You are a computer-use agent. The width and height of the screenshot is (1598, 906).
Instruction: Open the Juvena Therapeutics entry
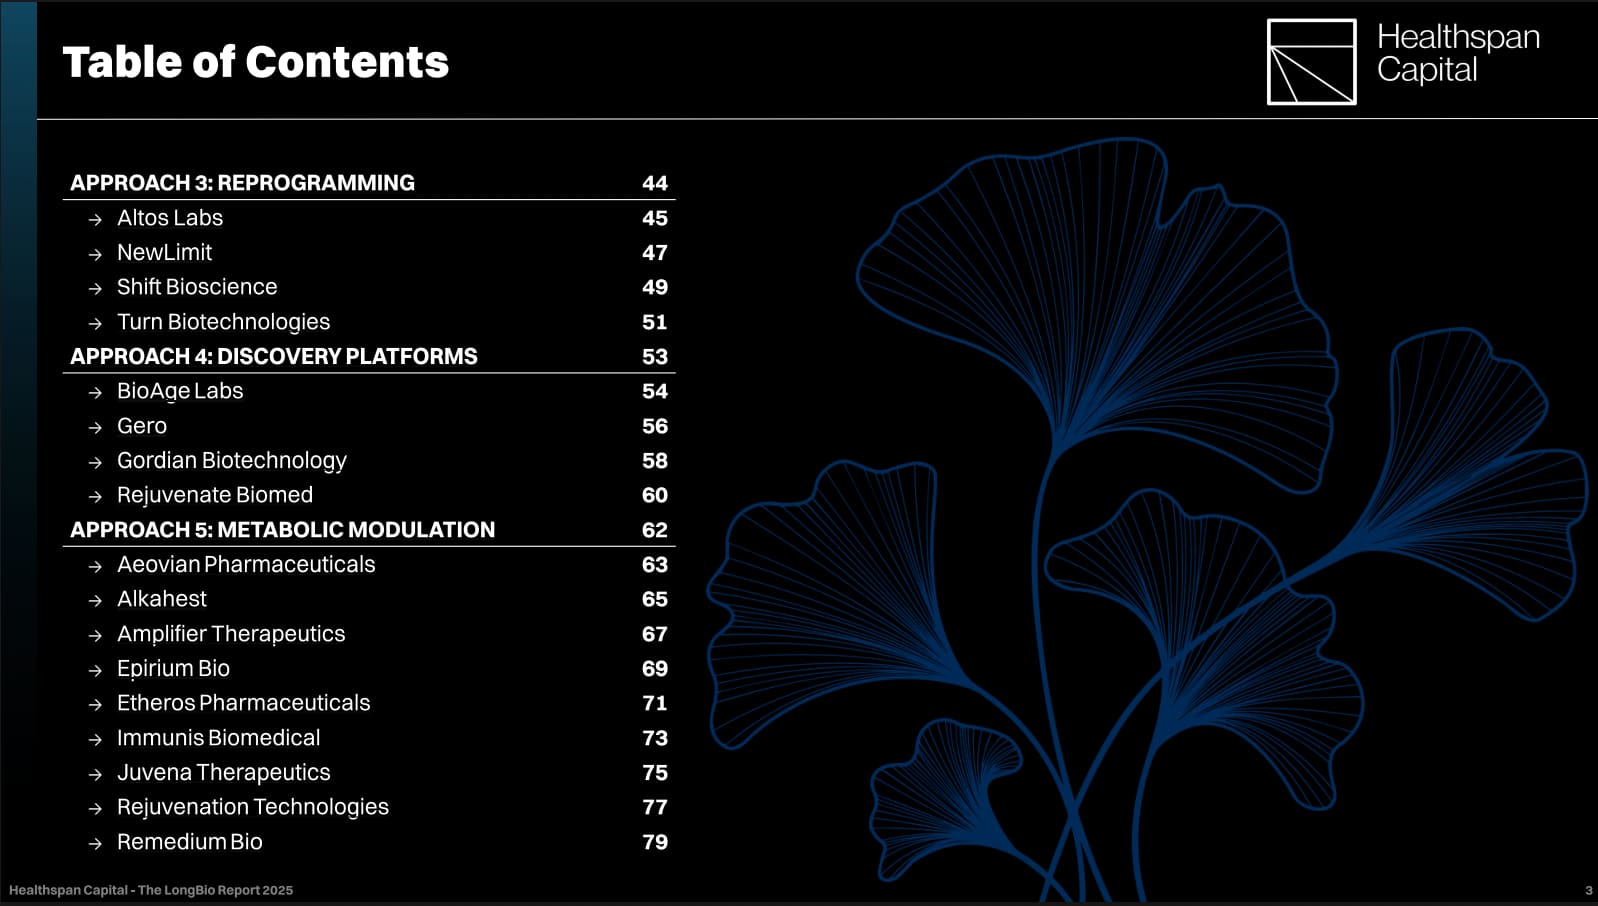pos(223,772)
